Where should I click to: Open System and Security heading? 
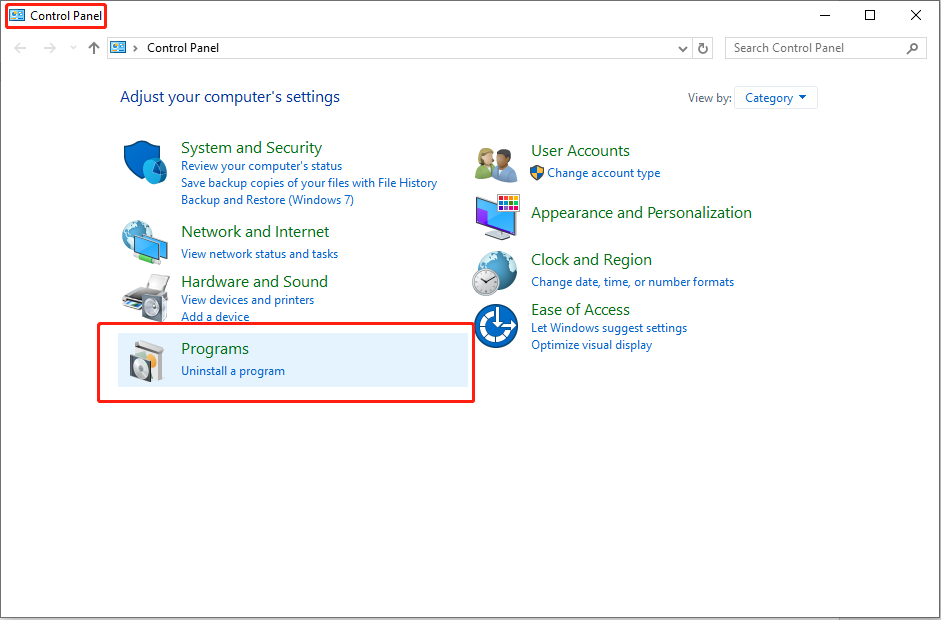coord(251,148)
